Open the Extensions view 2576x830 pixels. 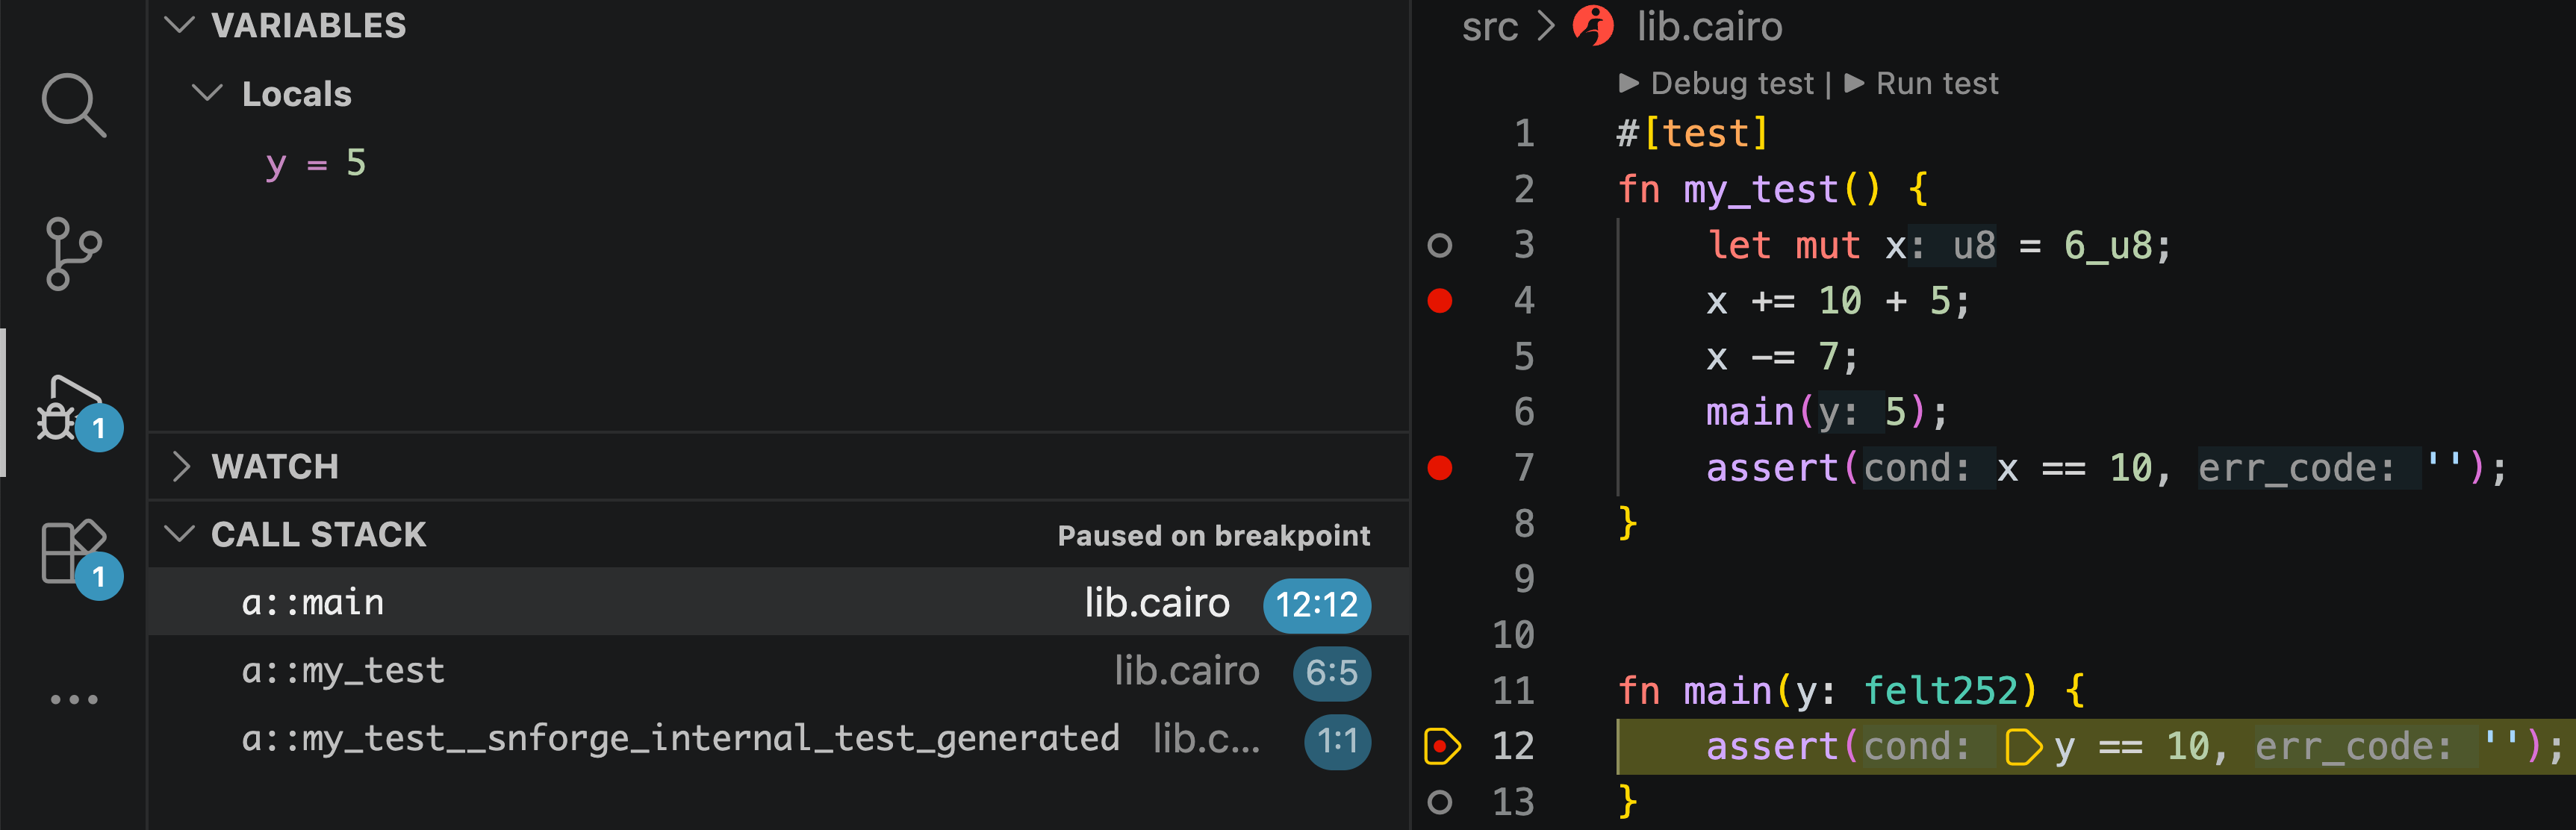coord(73,552)
